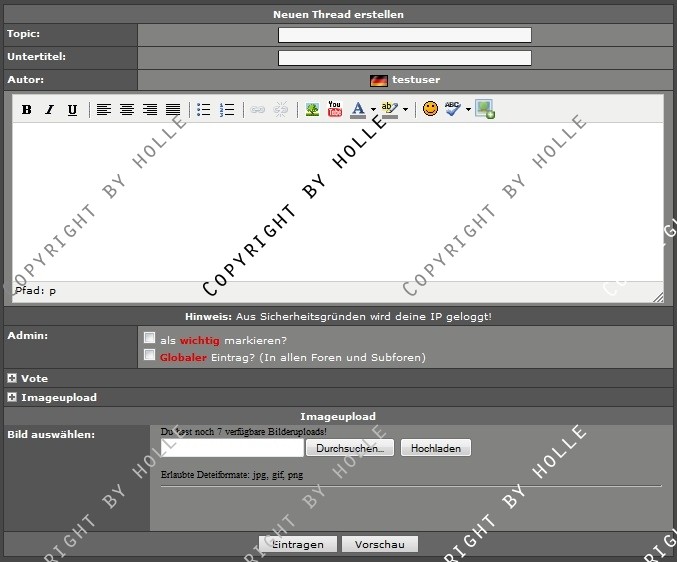The image size is (677, 562).
Task: Click the German flag next to testuser
Action: [x=379, y=80]
